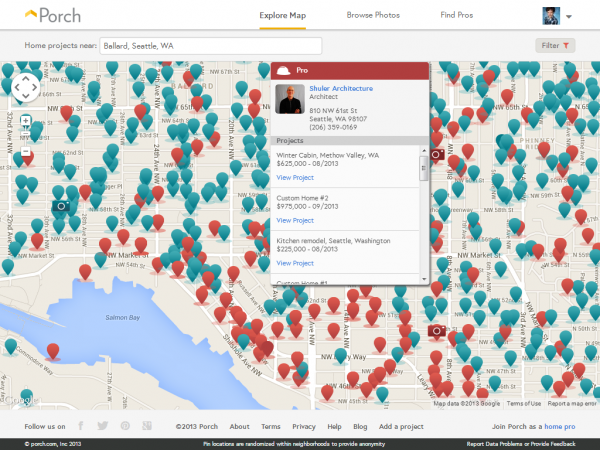The image size is (600, 450).
Task: Open the Filter button
Action: point(555,46)
